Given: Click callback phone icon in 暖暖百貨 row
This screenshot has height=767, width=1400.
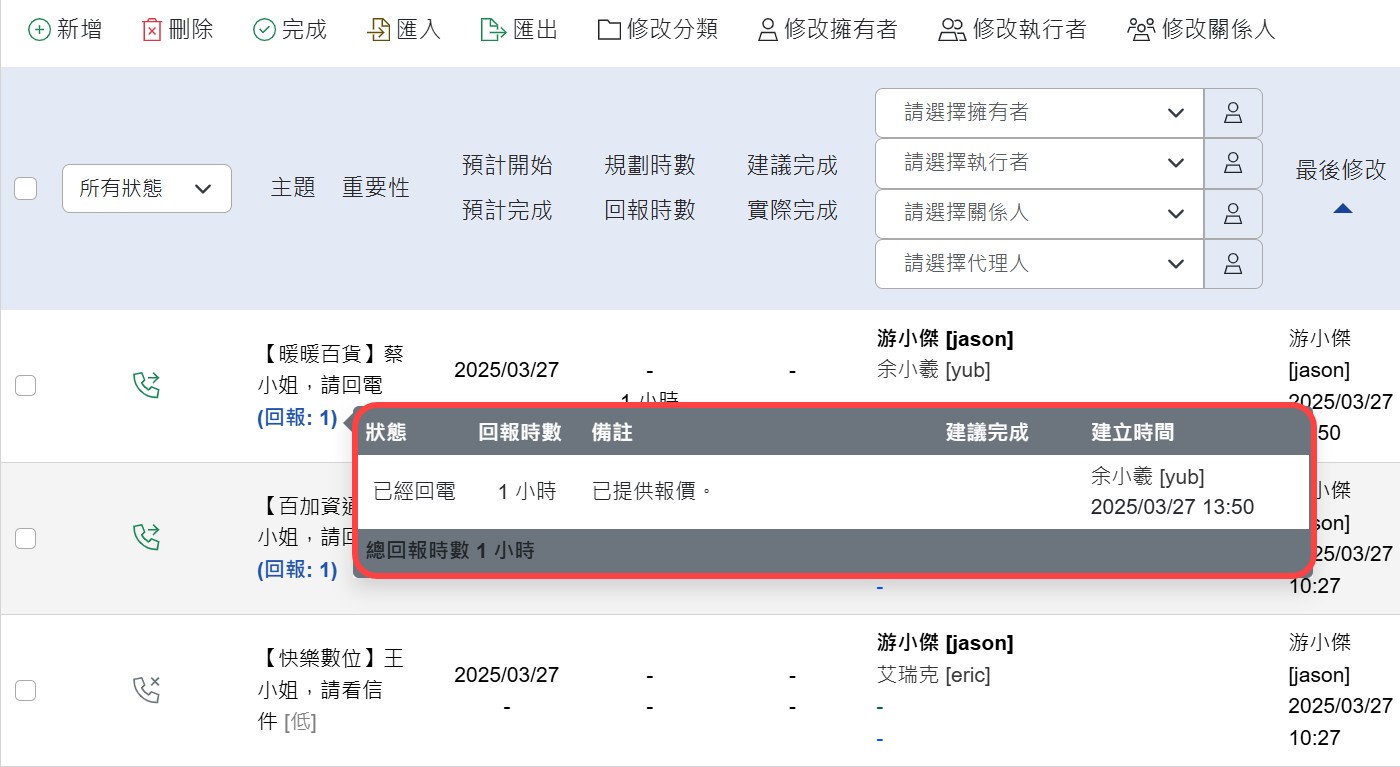Looking at the screenshot, I should click(x=147, y=385).
